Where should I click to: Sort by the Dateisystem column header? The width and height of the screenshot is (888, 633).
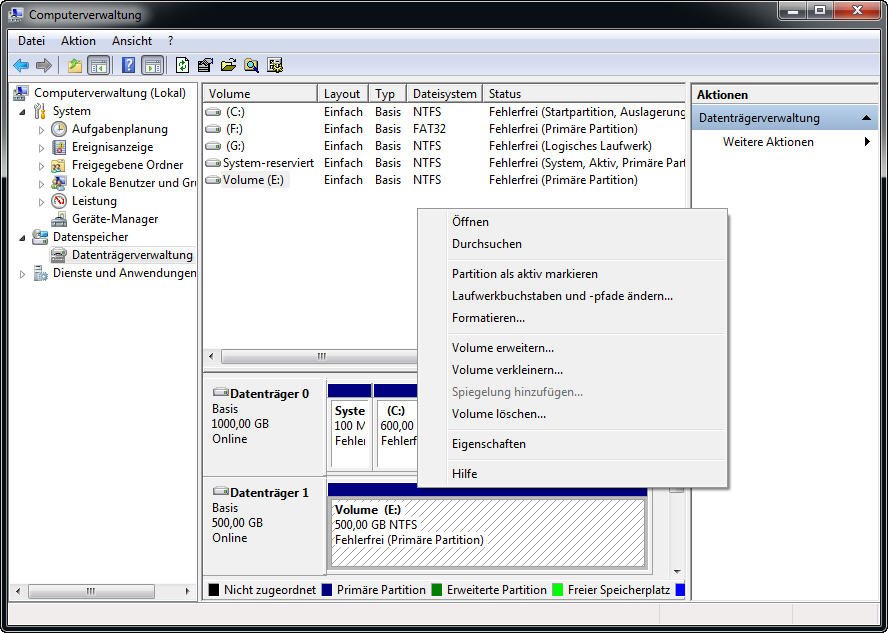445,93
